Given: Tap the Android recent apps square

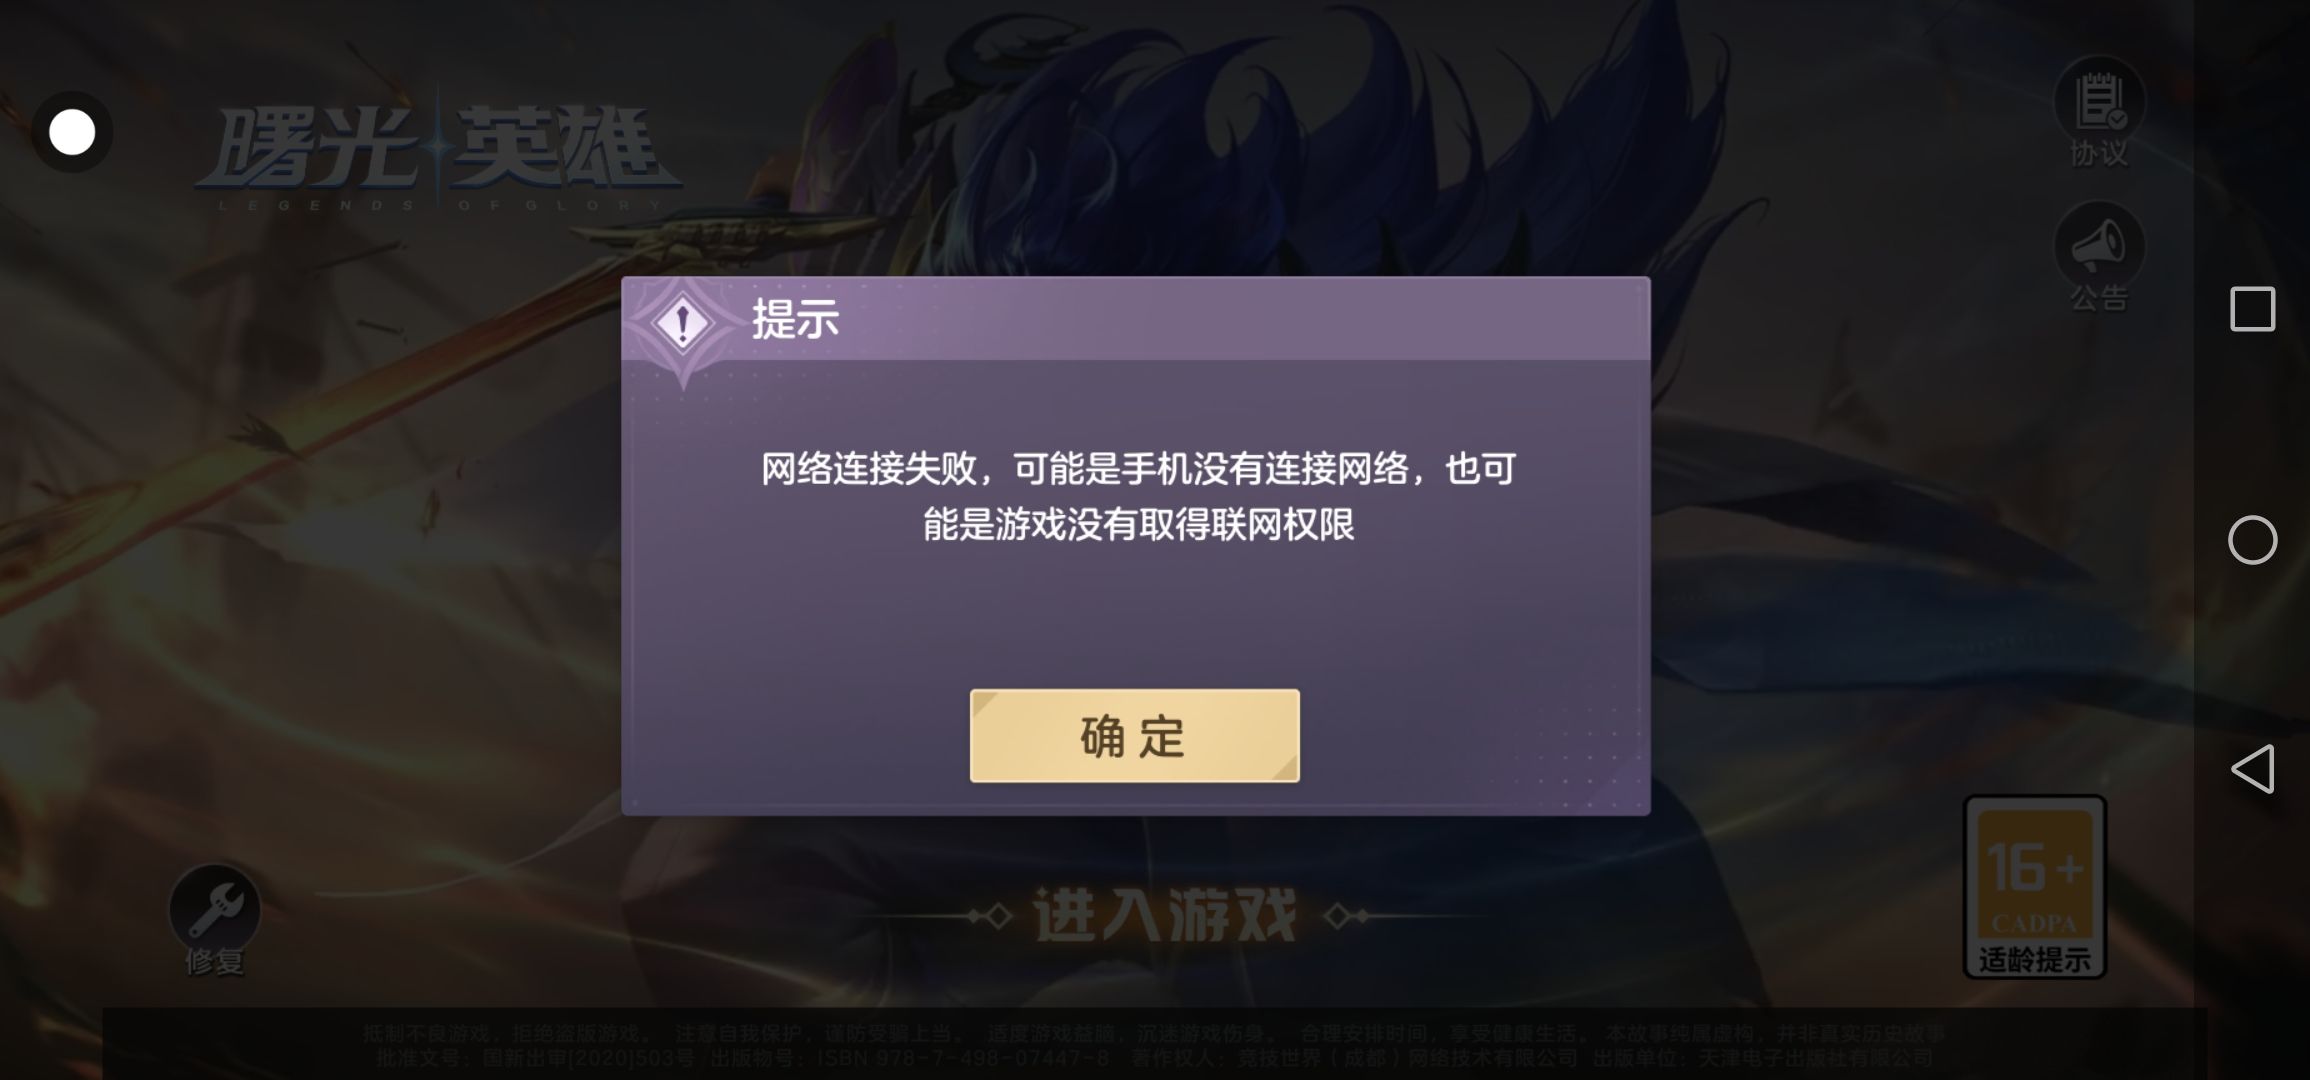Looking at the screenshot, I should pyautogui.click(x=2252, y=309).
